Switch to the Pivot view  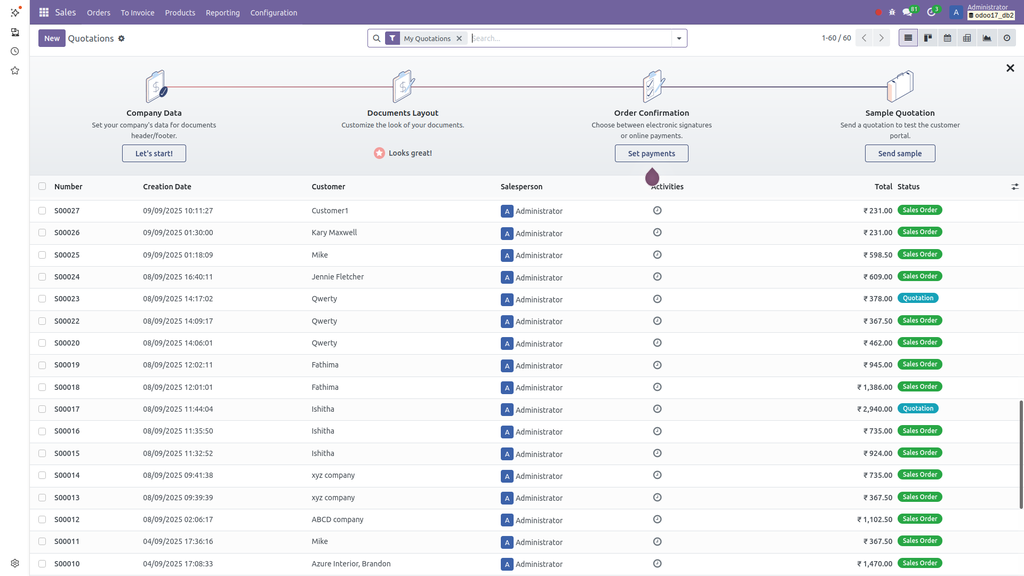[966, 38]
